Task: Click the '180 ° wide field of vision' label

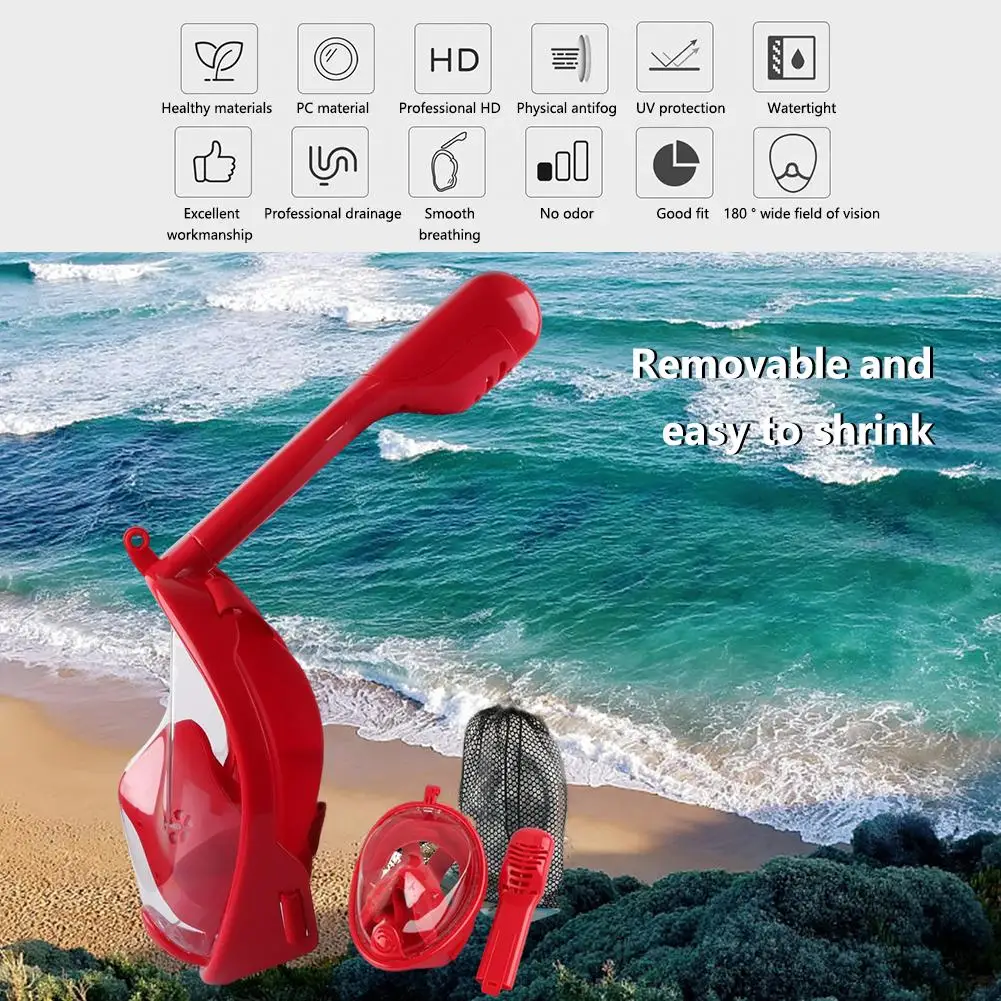Action: pos(802,213)
